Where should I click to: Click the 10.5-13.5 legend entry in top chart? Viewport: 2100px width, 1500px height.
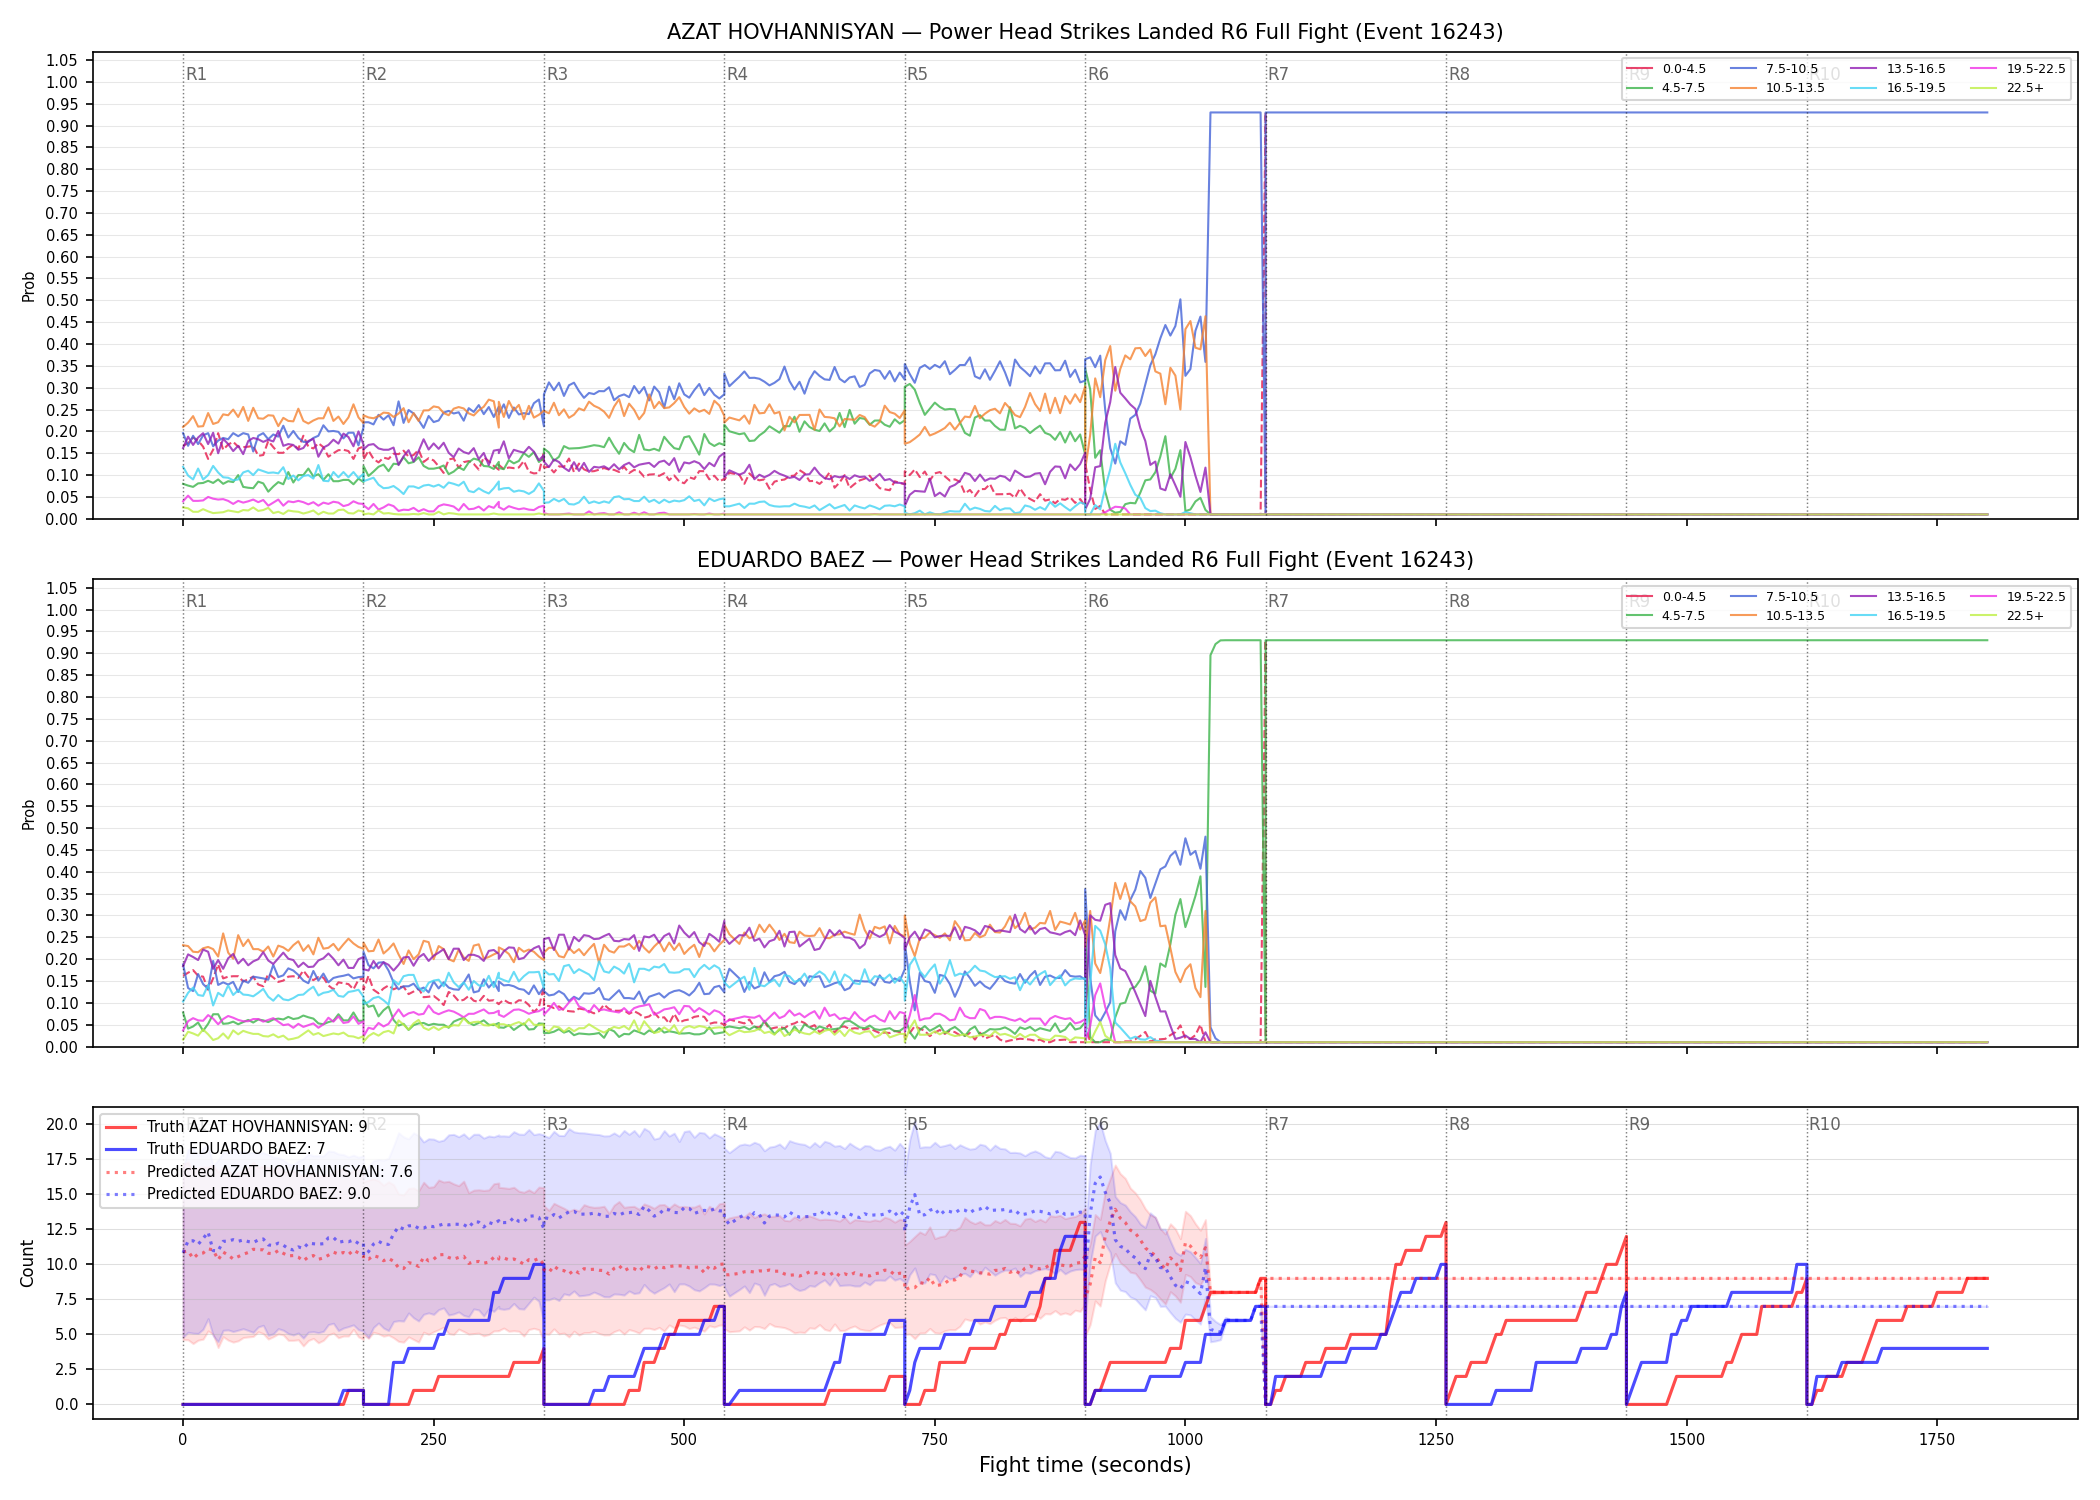(x=1777, y=88)
